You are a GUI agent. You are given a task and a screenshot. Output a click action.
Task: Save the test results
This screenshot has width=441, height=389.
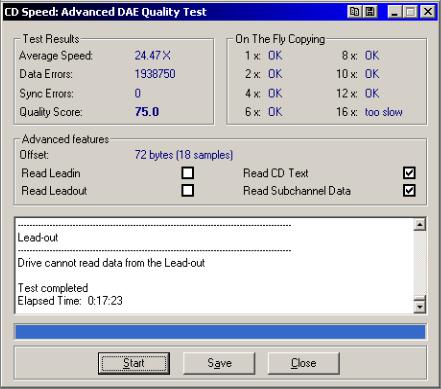tap(219, 363)
